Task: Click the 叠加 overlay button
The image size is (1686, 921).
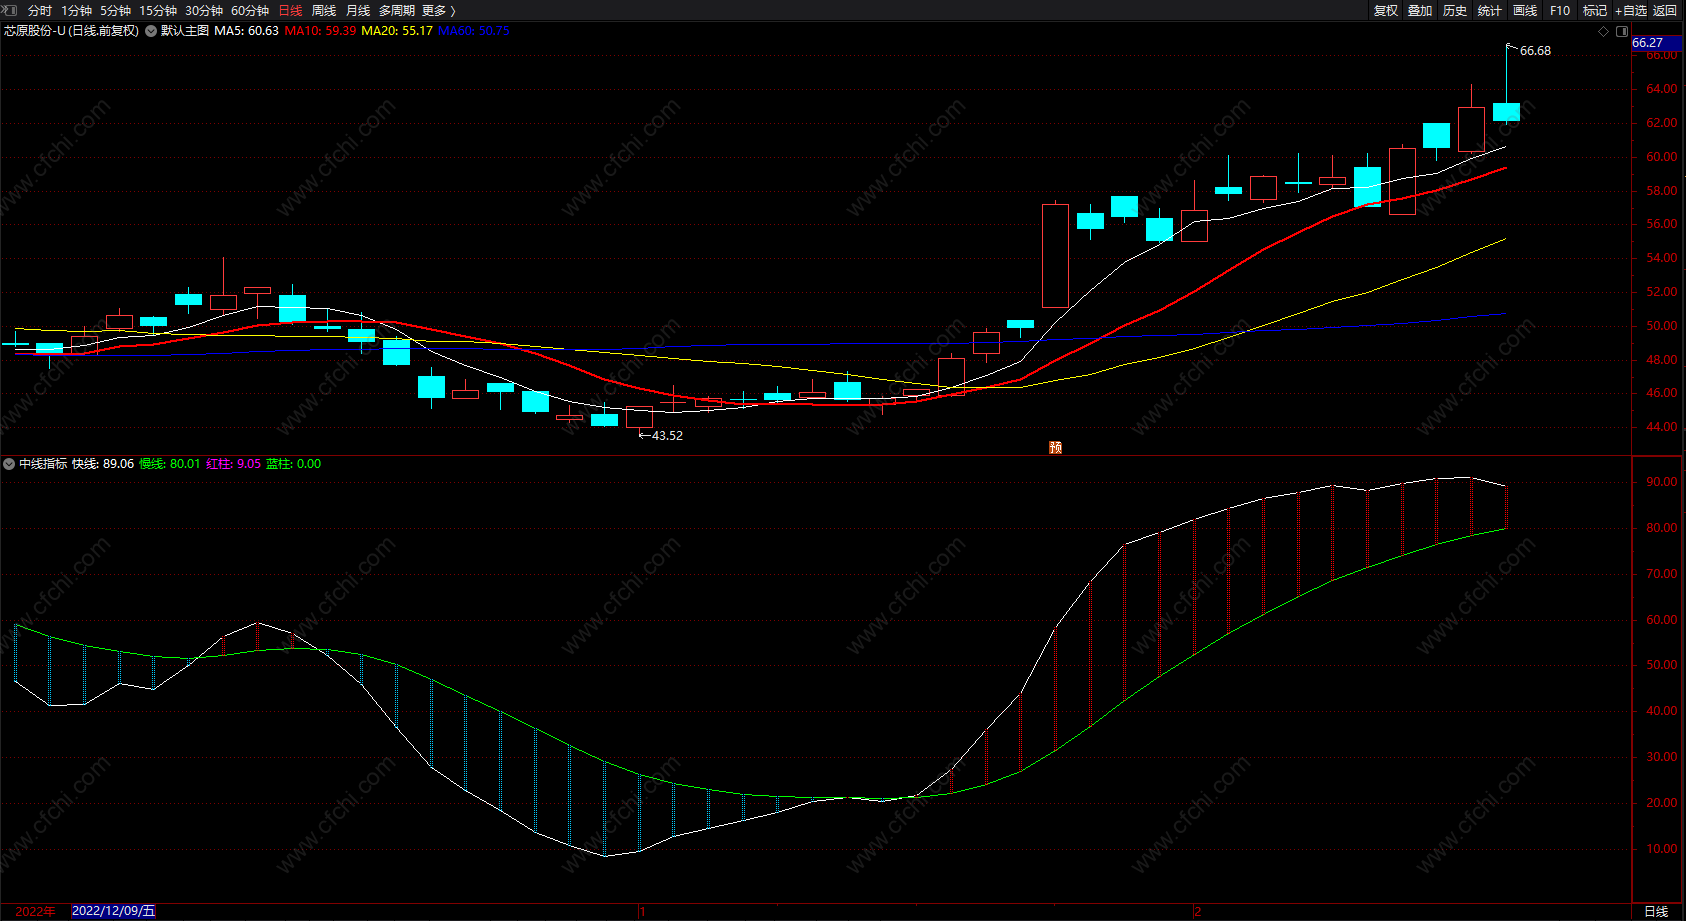Action: [x=1420, y=10]
